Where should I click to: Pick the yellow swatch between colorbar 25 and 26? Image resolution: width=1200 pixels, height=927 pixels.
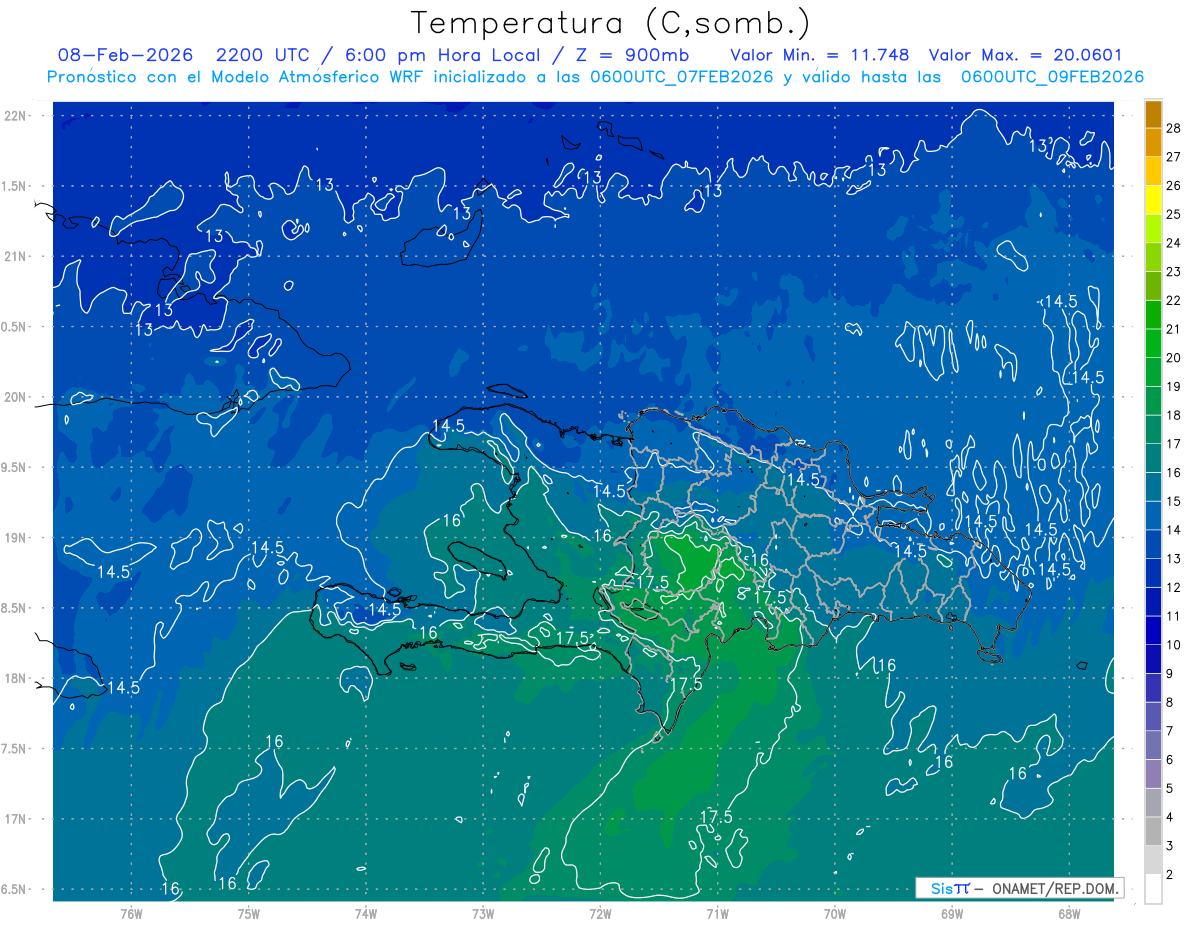[x=1153, y=199]
